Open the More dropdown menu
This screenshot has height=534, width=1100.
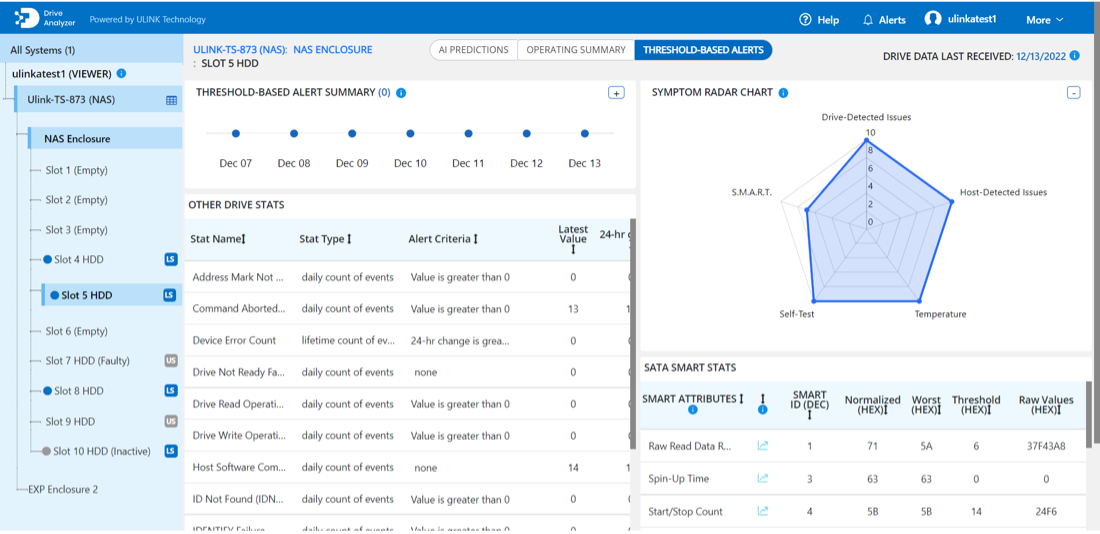click(1044, 20)
